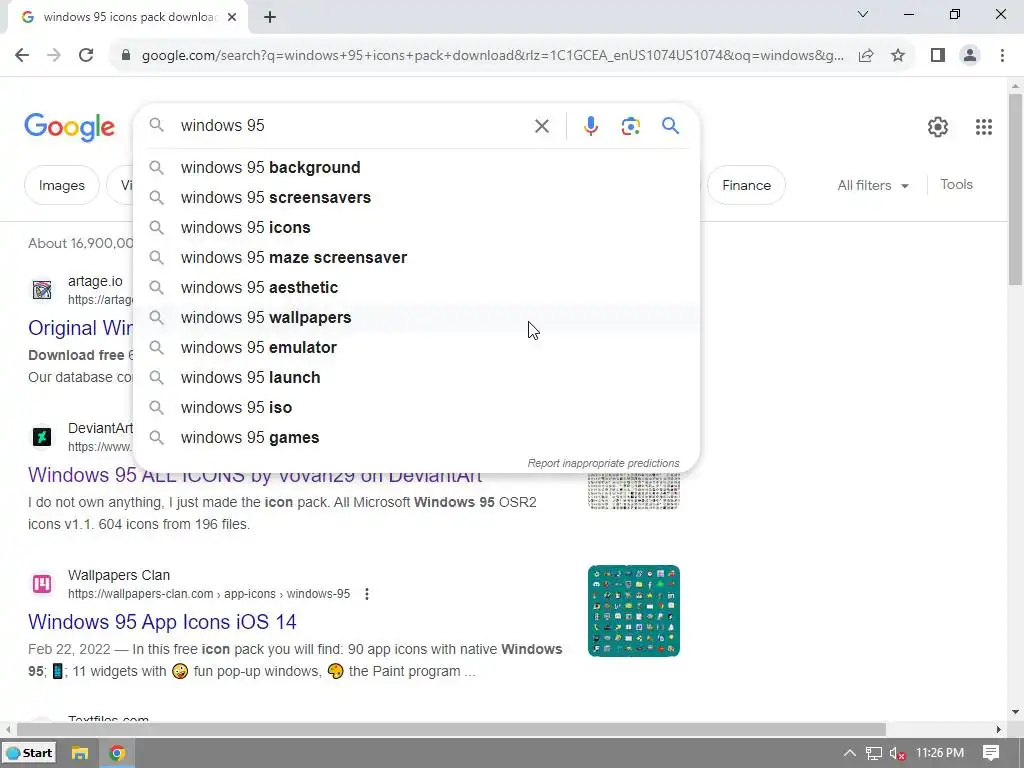Viewport: 1024px width, 768px height.
Task: Open Windows 95 ALL ICONS DeviantArt link
Action: (x=255, y=475)
